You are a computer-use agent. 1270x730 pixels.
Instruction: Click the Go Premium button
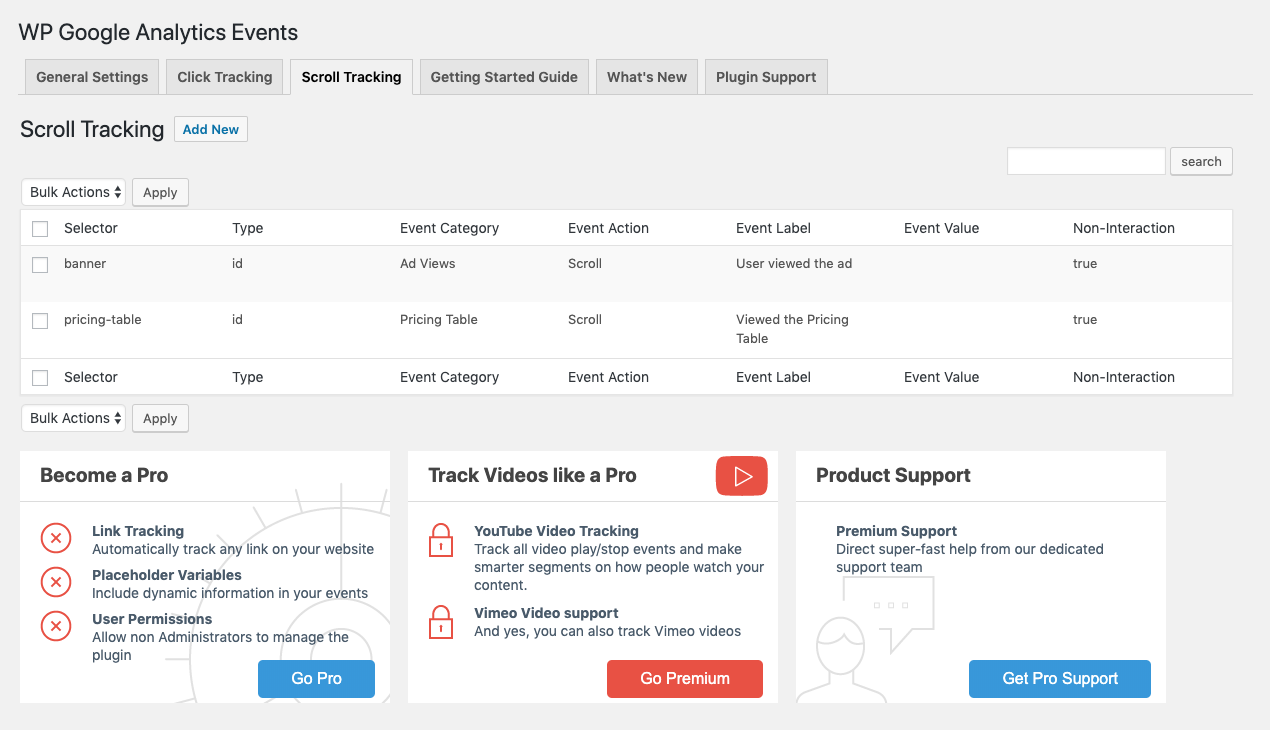pyautogui.click(x=684, y=678)
